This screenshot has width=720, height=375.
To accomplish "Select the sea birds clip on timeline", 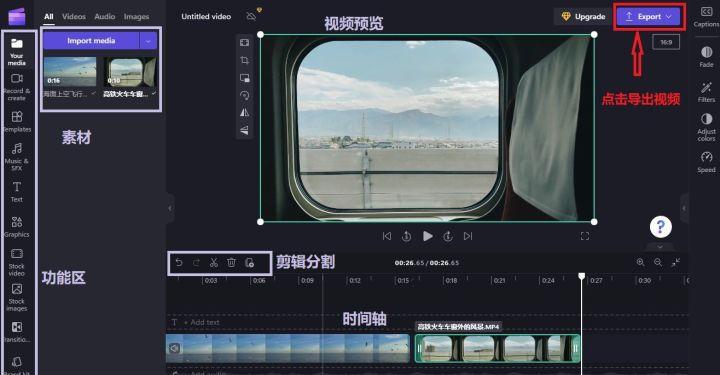I will pos(288,348).
